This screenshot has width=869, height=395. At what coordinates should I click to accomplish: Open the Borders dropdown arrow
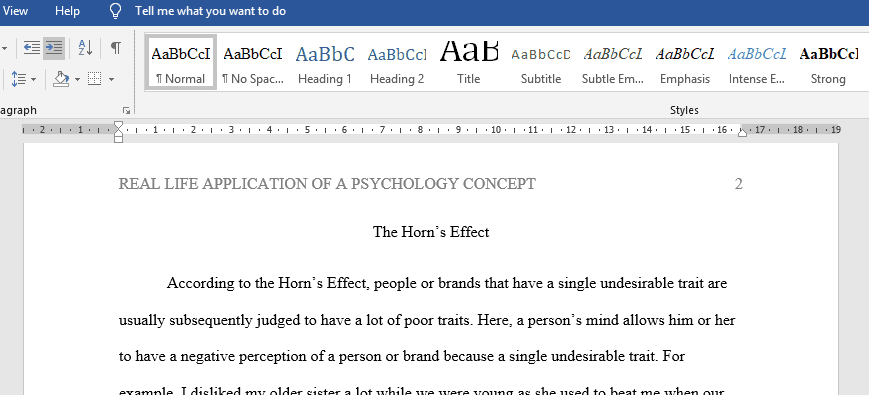111,80
